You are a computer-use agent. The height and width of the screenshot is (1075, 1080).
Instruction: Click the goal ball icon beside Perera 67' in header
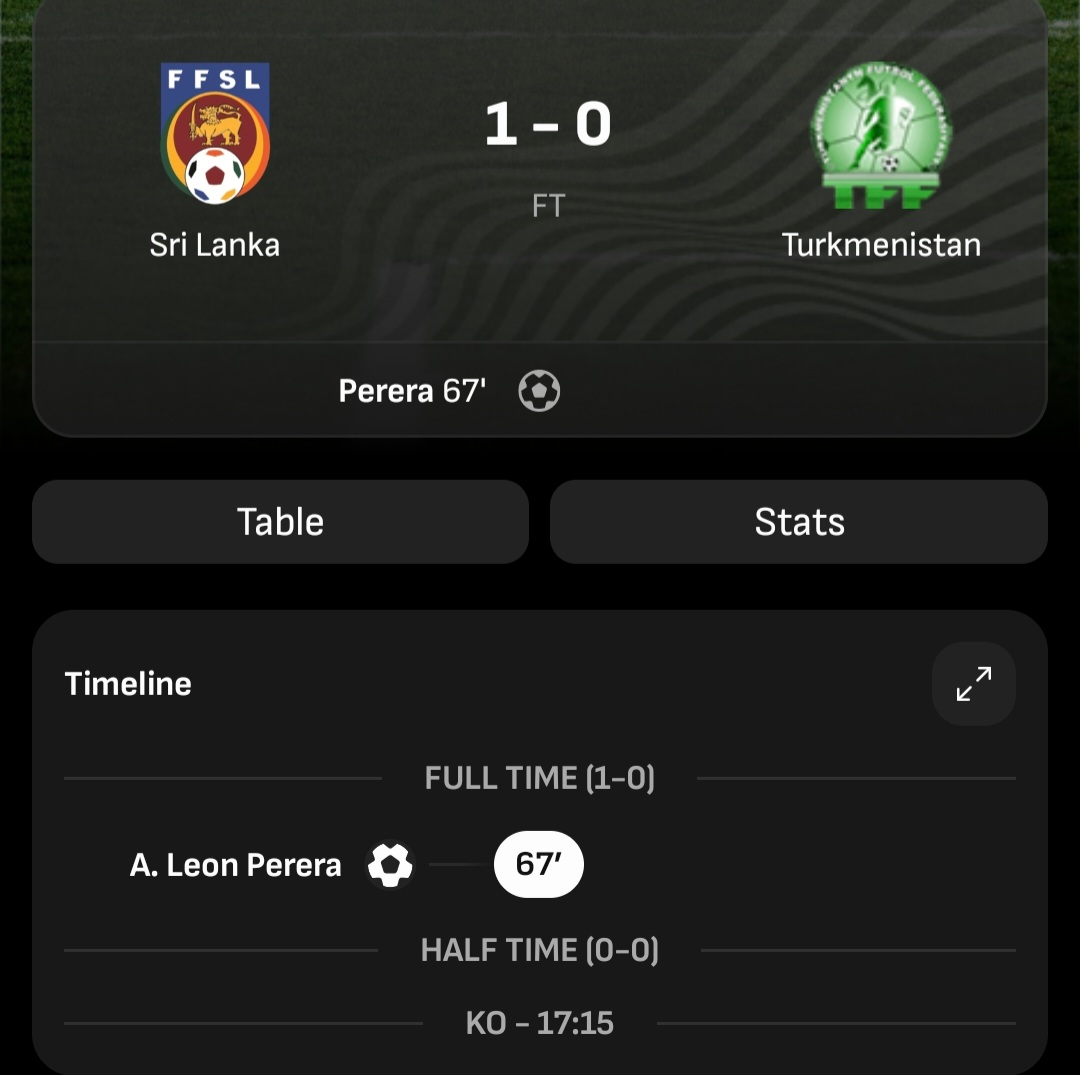(539, 391)
